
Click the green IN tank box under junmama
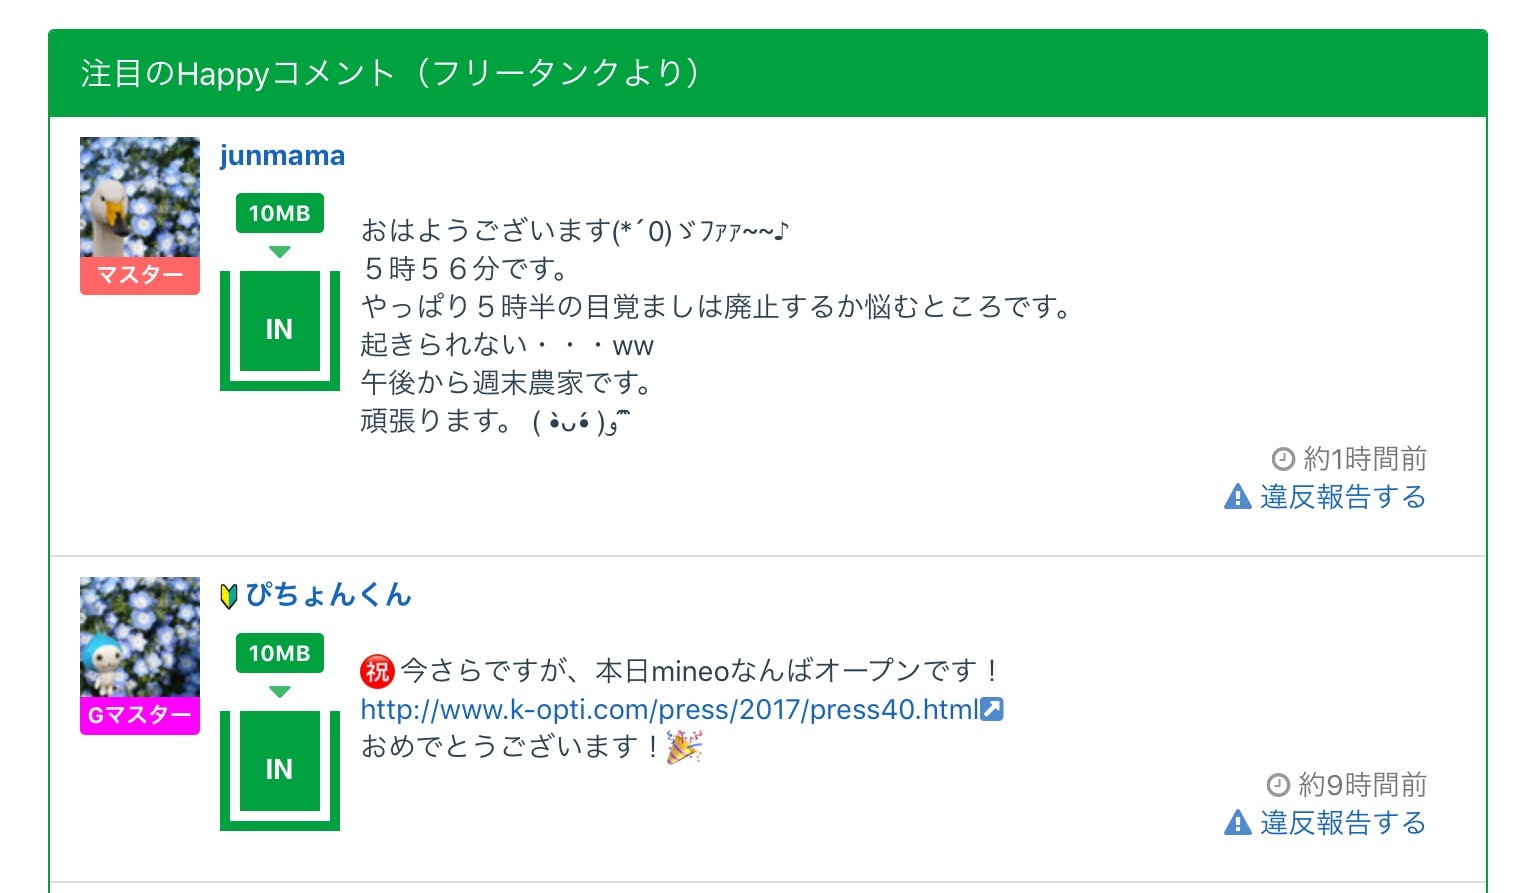point(280,329)
